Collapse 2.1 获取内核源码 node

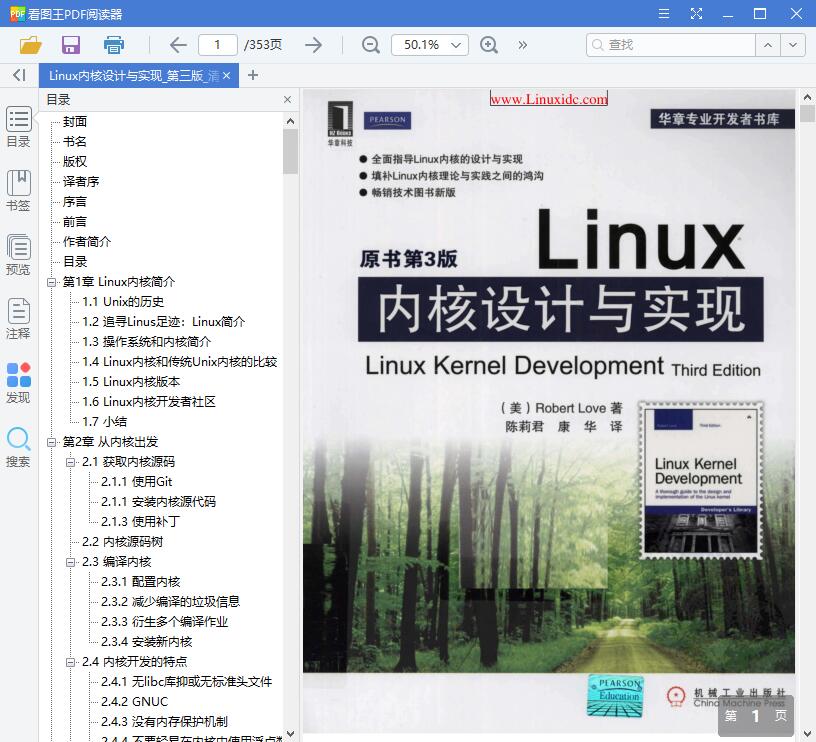pyautogui.click(x=70, y=462)
